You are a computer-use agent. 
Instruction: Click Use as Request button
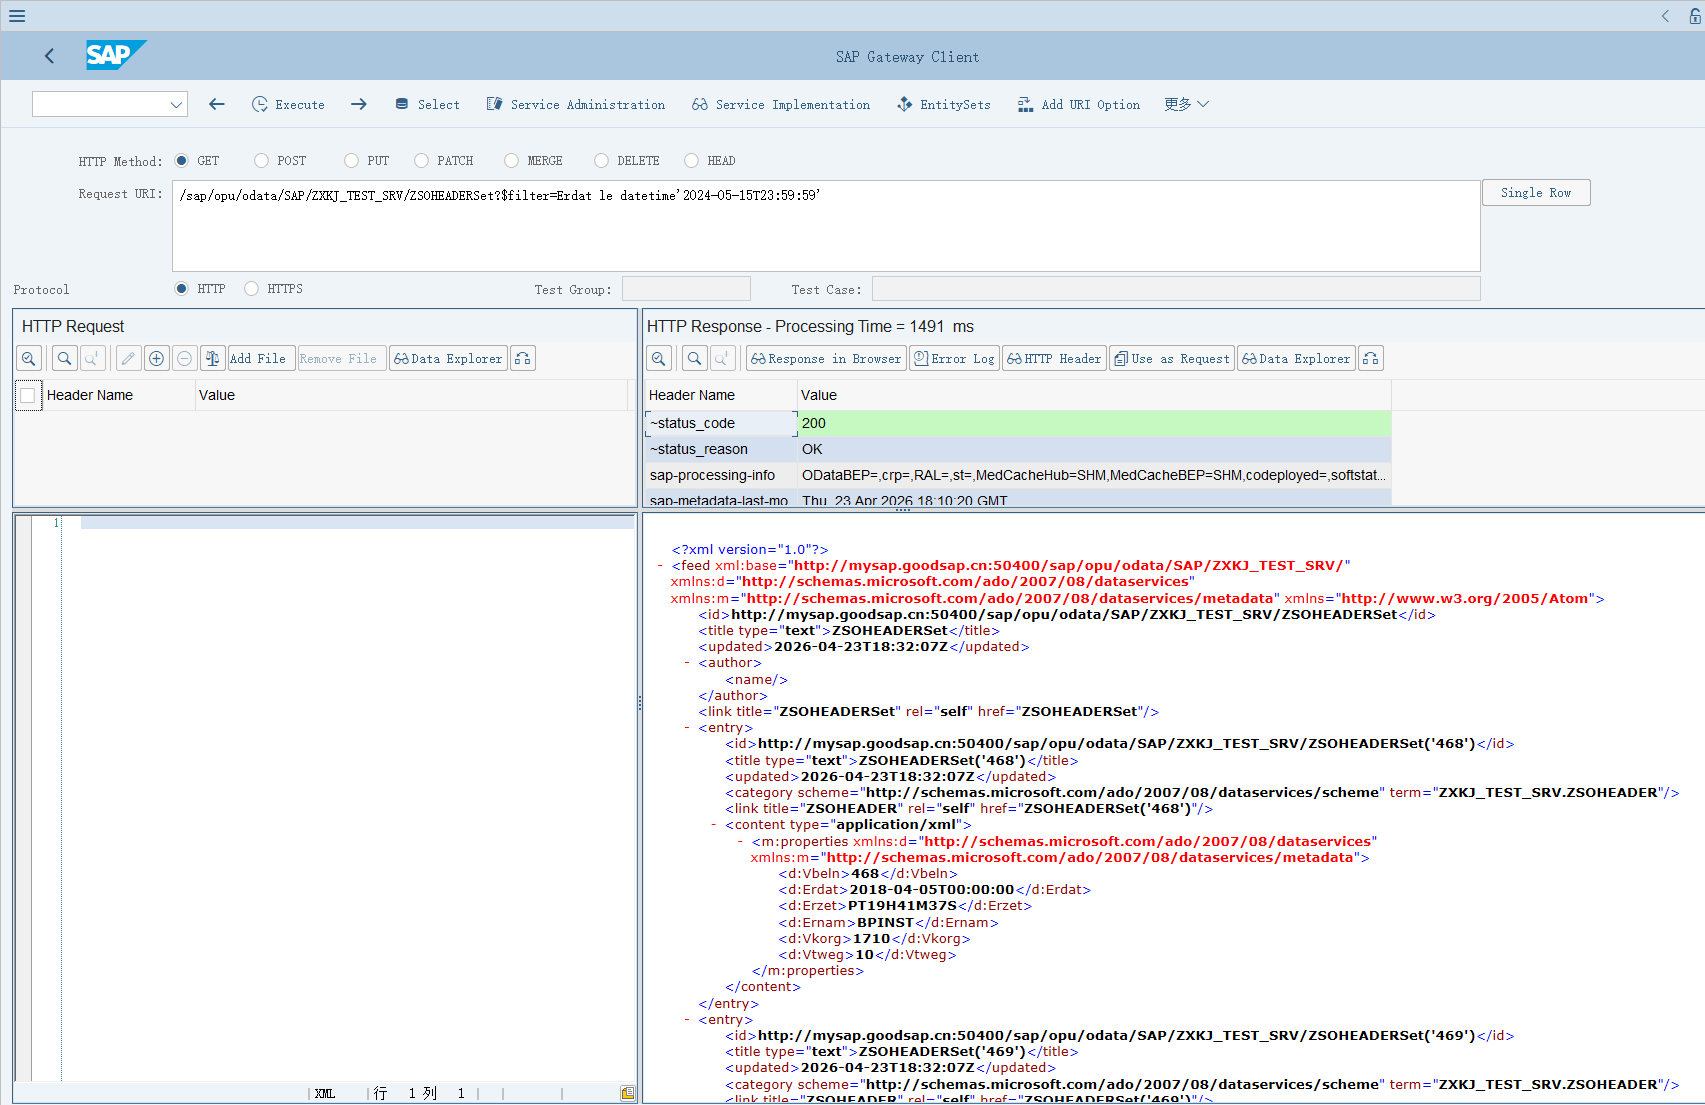click(x=1172, y=358)
